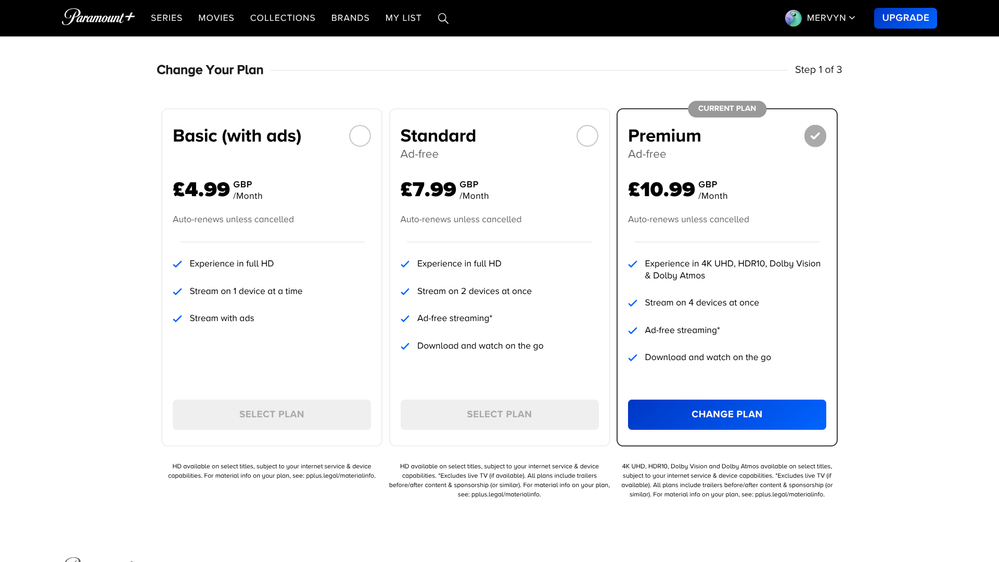Screen dimensions: 999x562
Task: Click the Mervyn profile avatar
Action: coord(793,18)
